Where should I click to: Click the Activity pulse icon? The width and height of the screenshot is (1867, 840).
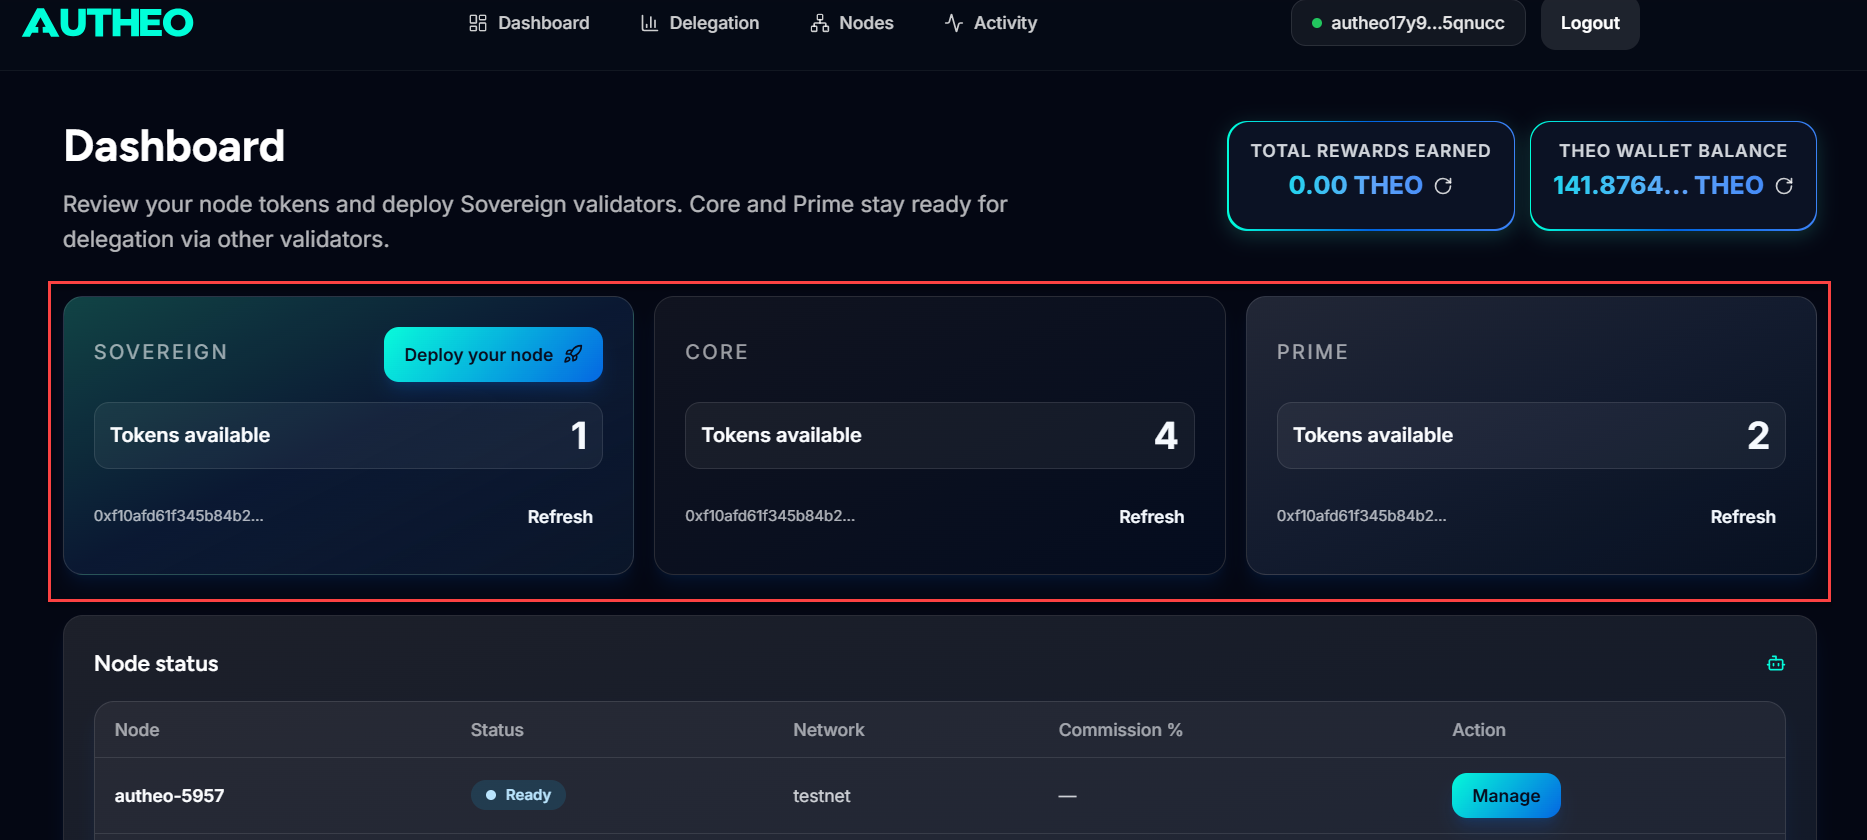pyautogui.click(x=954, y=23)
